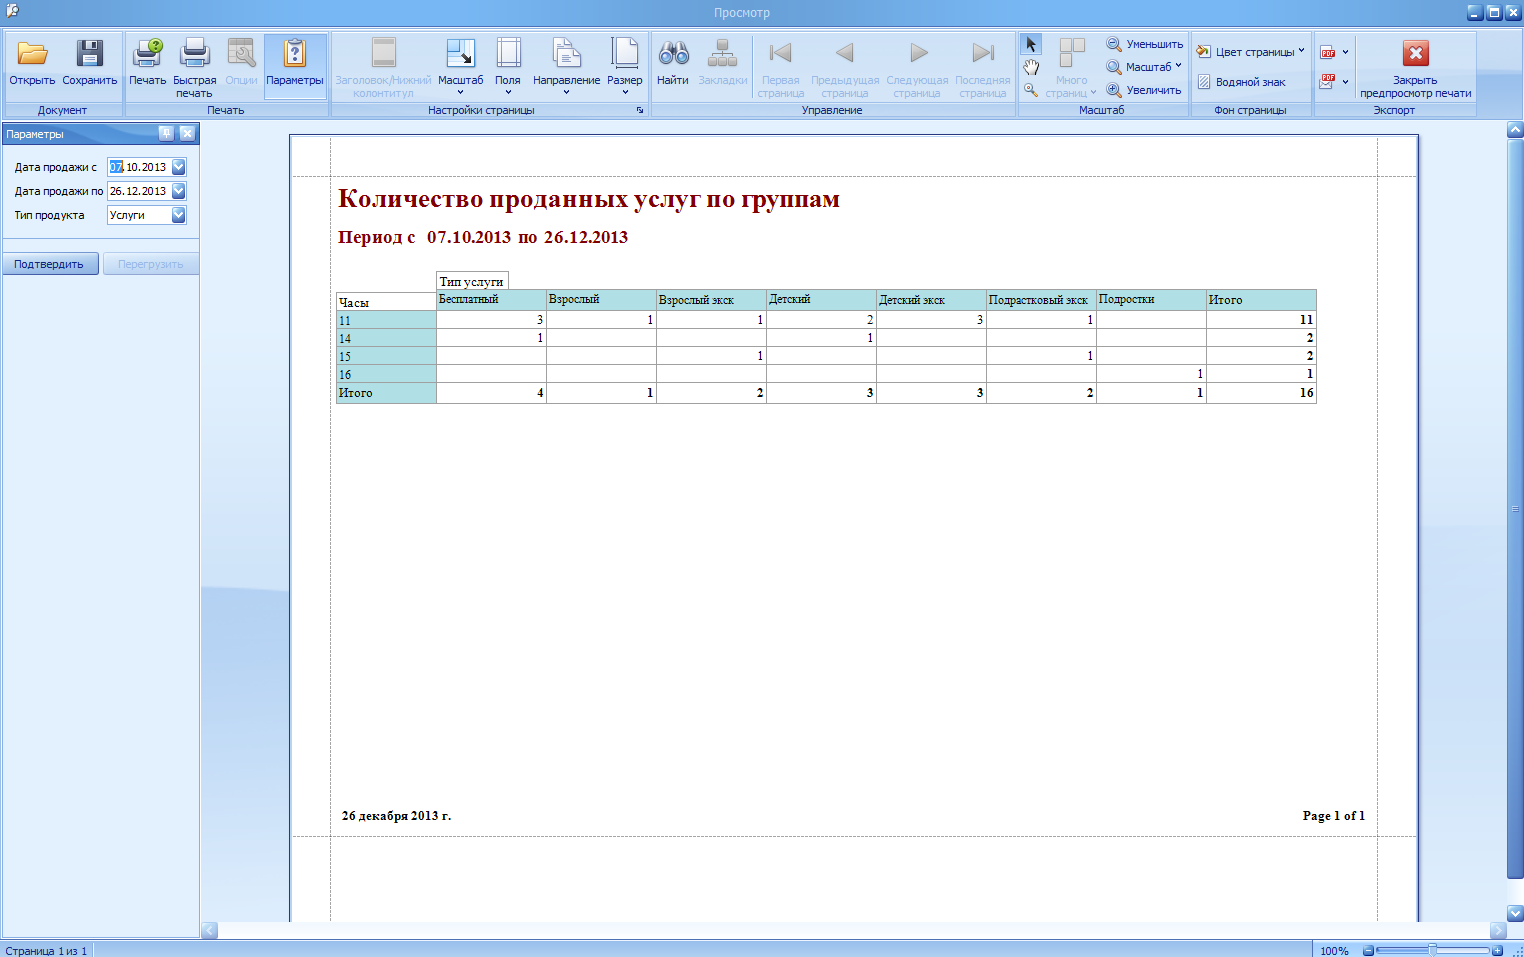Expand the Тип продукта combo box

tap(179, 215)
